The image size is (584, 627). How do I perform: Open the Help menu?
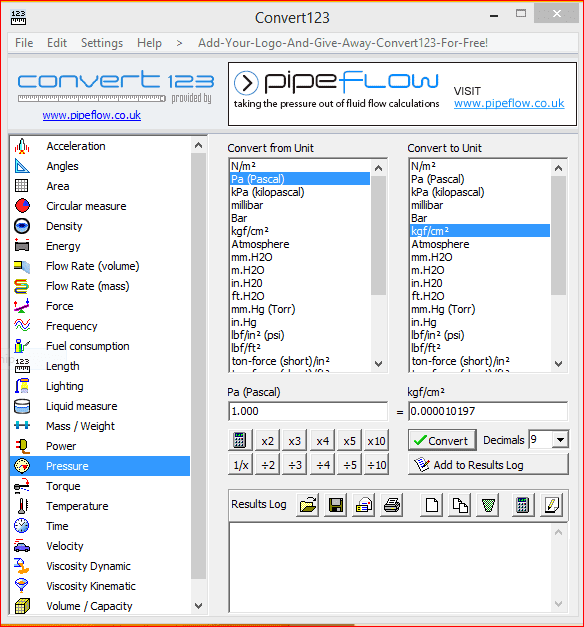[149, 43]
